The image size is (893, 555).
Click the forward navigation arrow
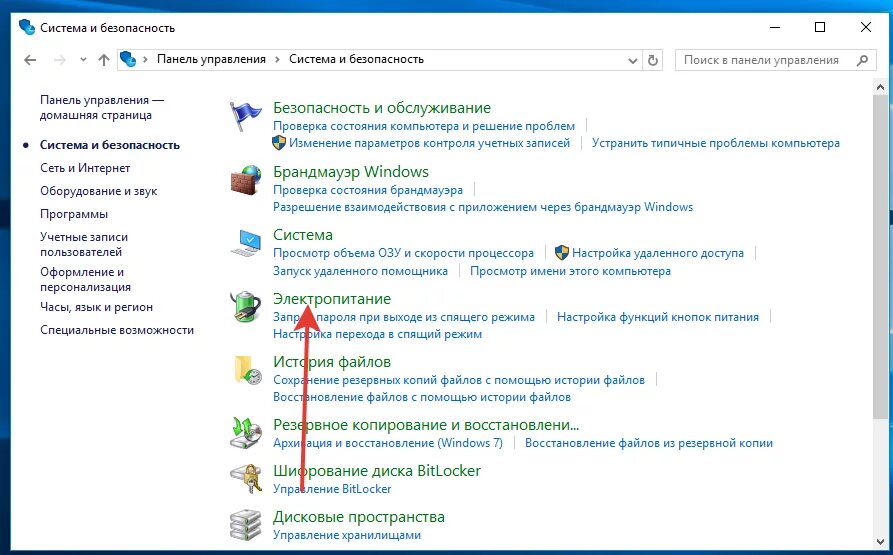click(59, 60)
